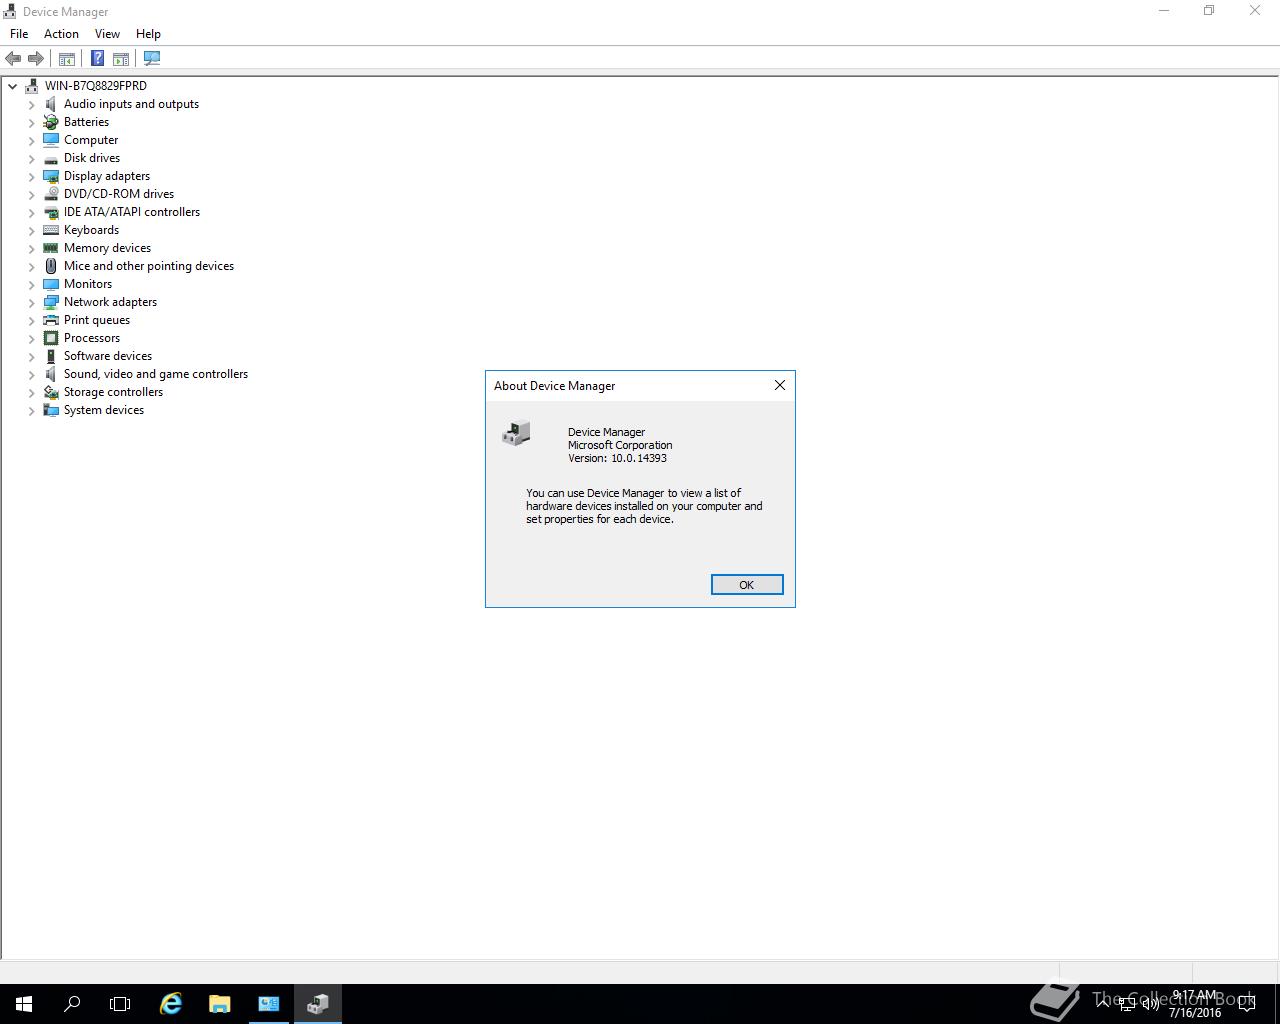
Task: Click the Network adapters icon
Action: pos(51,302)
